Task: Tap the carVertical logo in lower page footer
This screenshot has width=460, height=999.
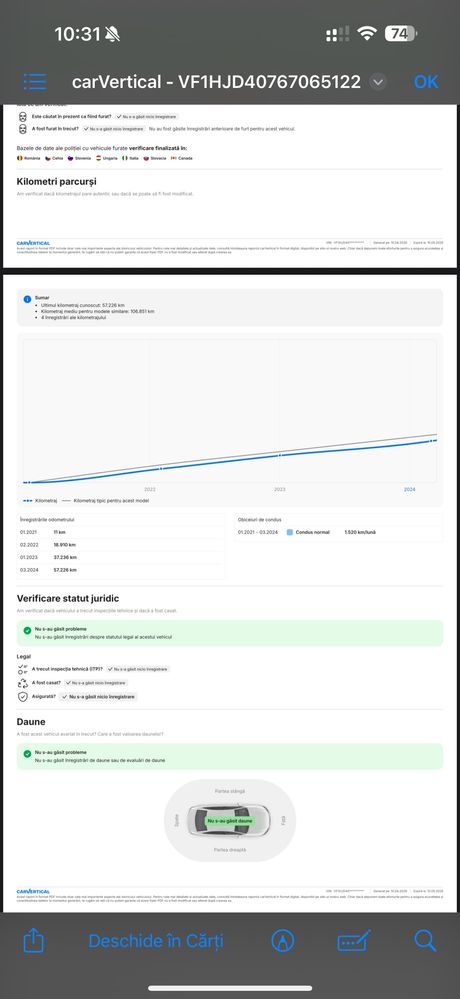Action: point(33,891)
